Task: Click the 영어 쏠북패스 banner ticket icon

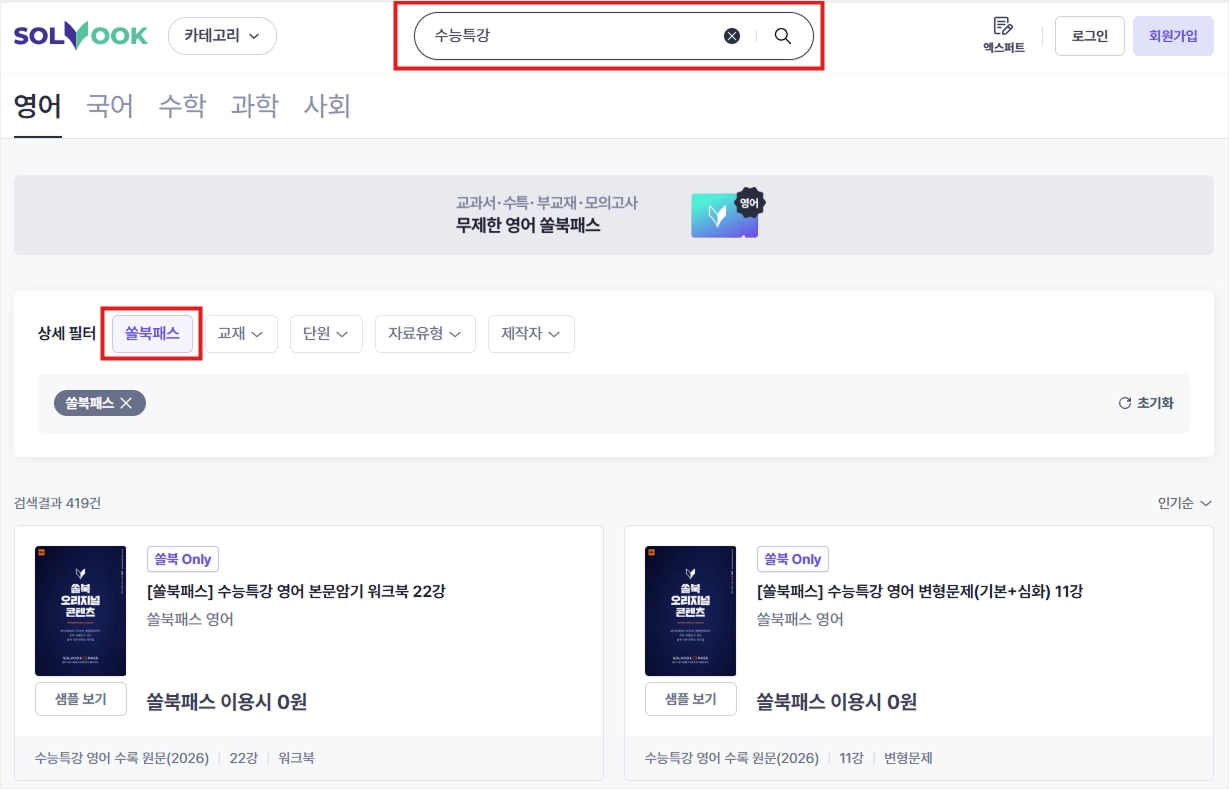Action: tap(728, 213)
